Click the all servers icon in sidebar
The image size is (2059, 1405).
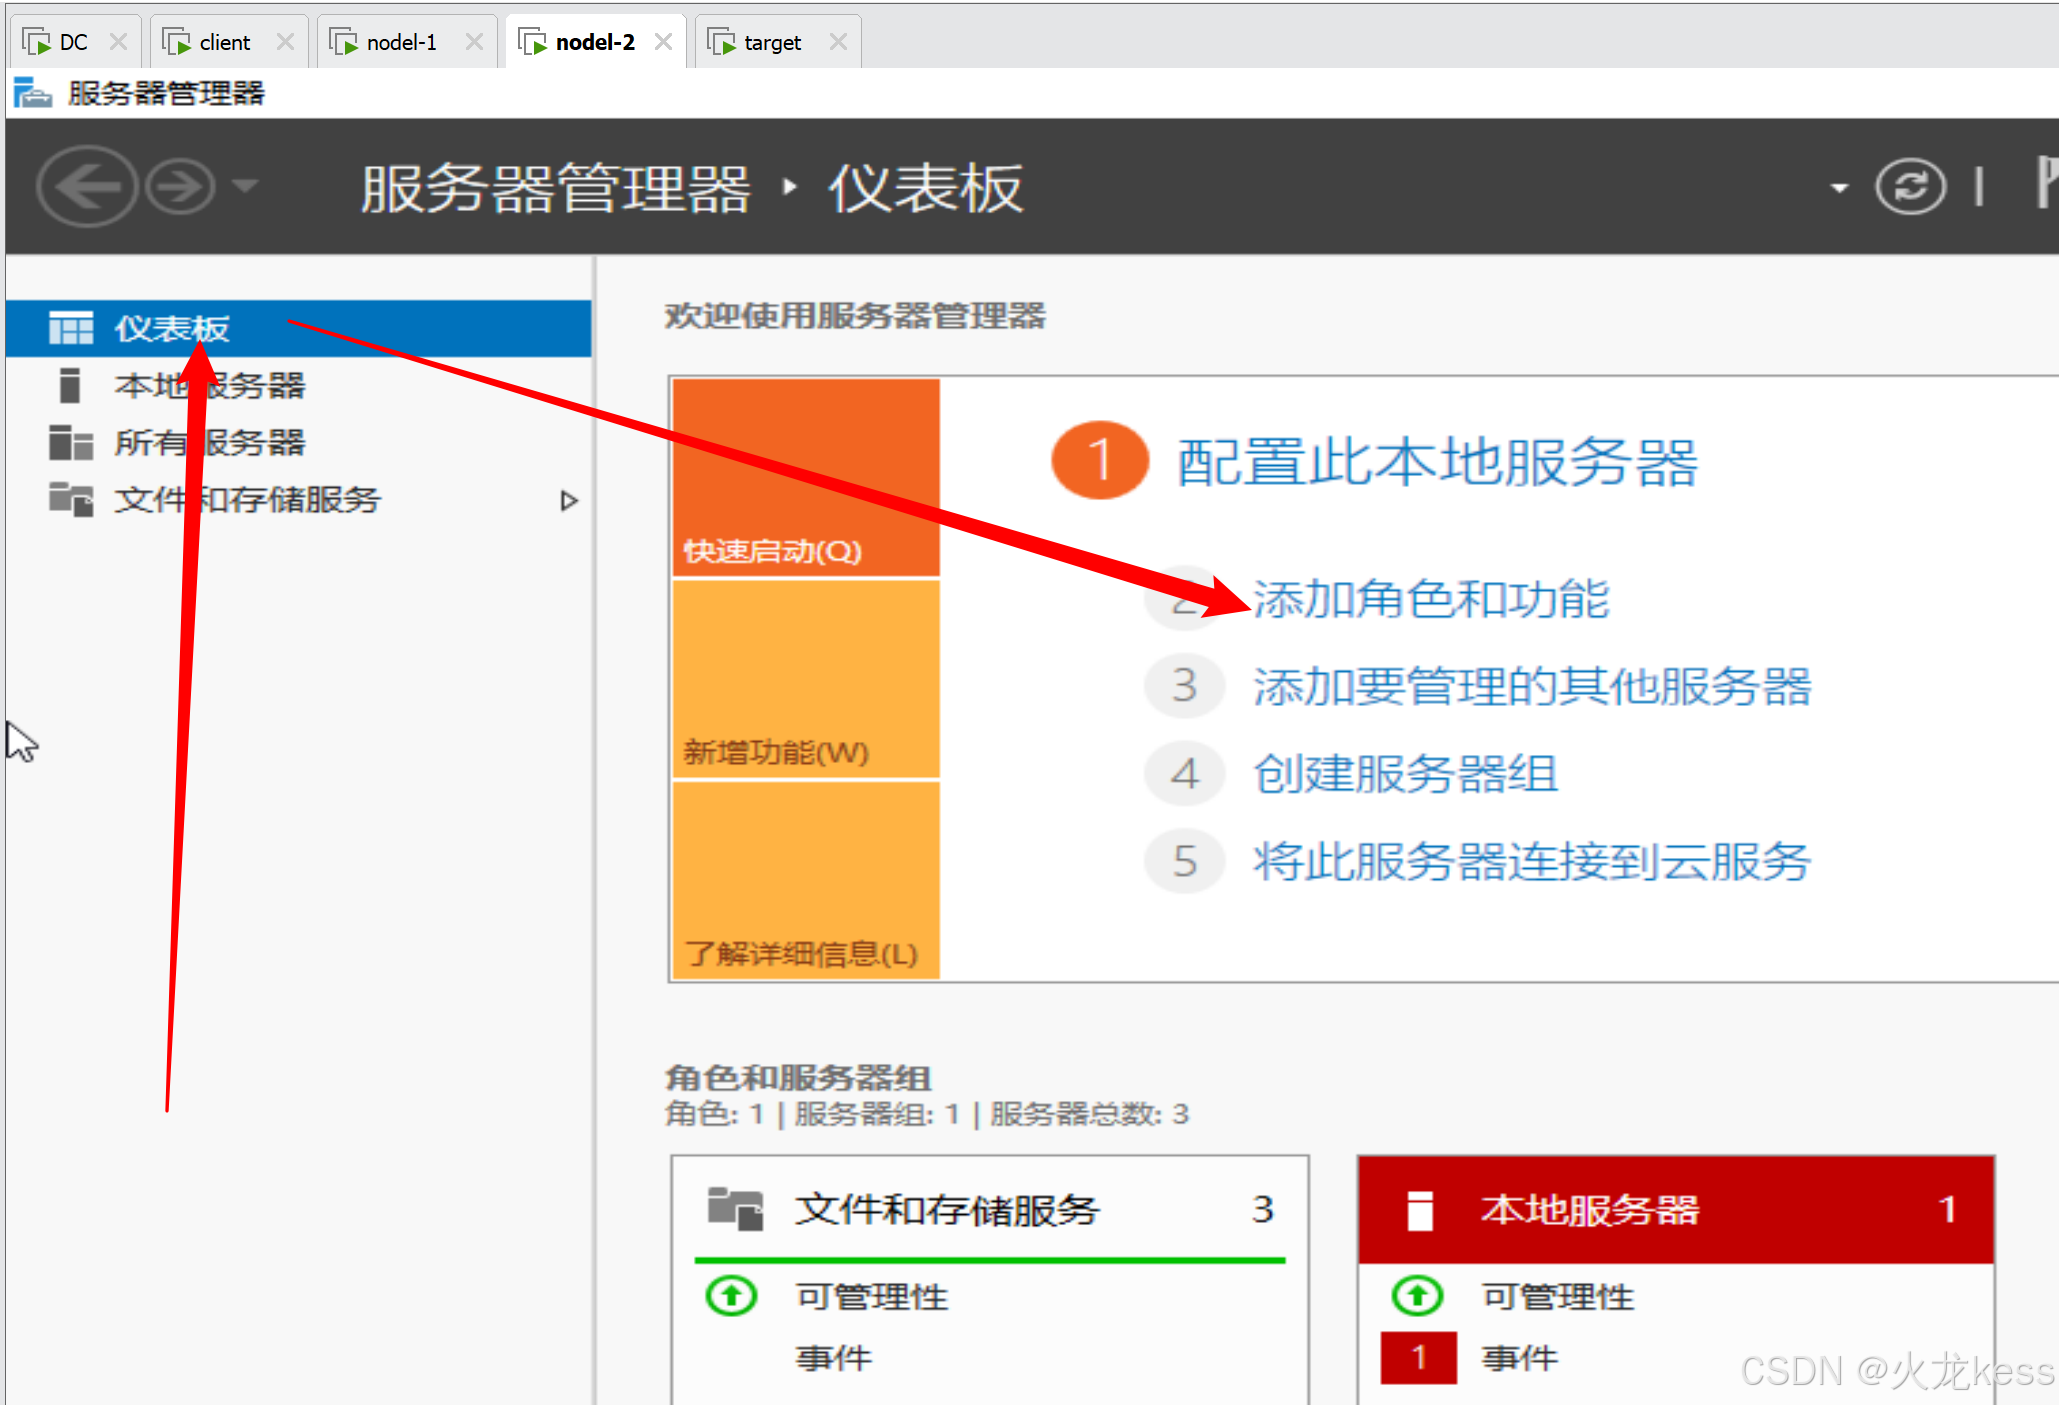[70, 443]
